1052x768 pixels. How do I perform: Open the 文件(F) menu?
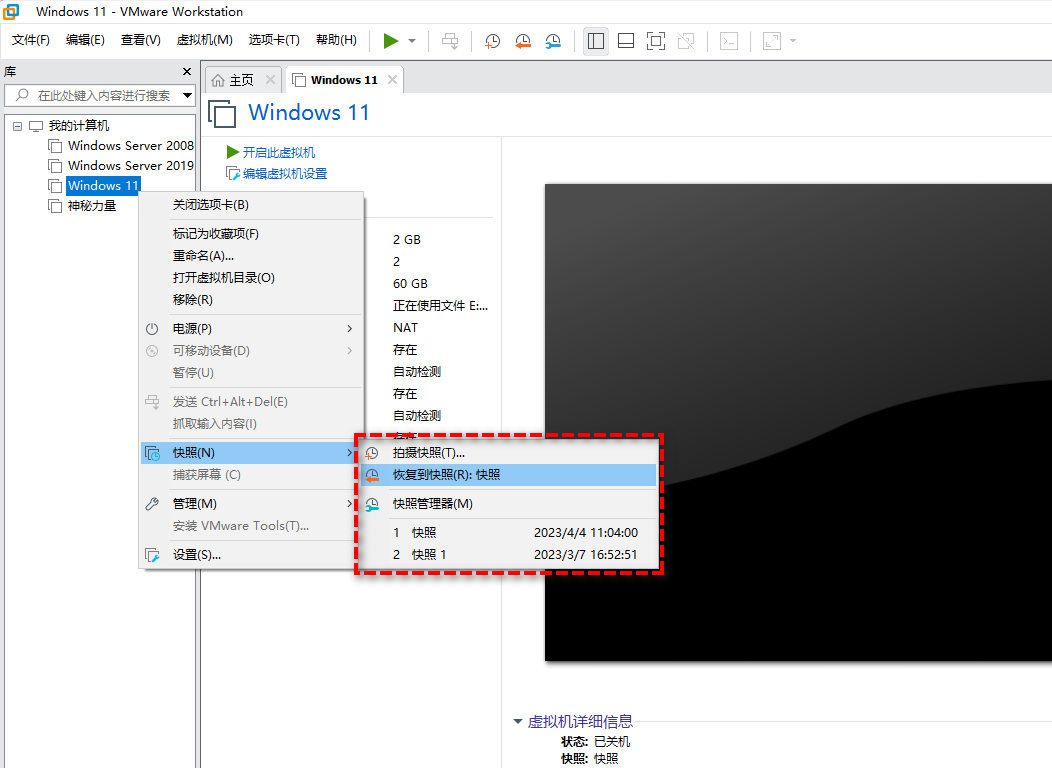point(31,40)
